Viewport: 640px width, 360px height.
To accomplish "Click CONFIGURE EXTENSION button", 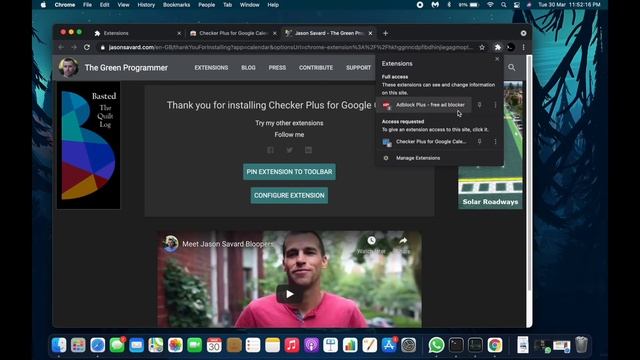I will coord(289,196).
